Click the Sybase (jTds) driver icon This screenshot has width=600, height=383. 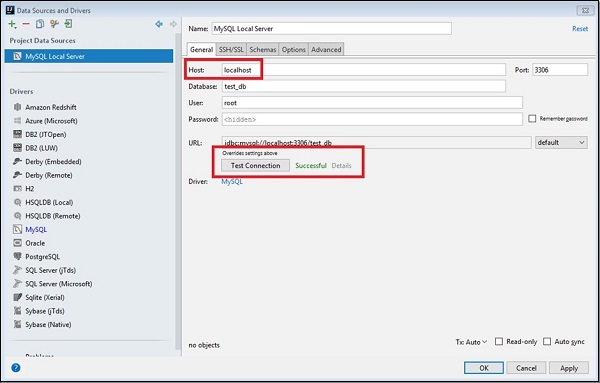(x=18, y=311)
